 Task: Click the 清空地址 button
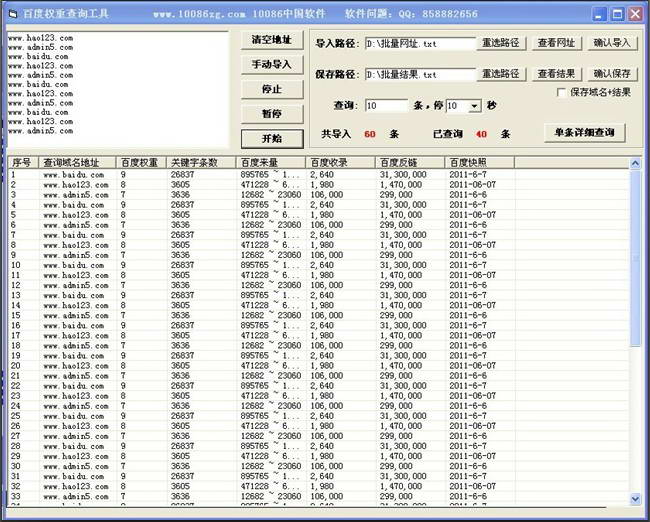(x=272, y=40)
